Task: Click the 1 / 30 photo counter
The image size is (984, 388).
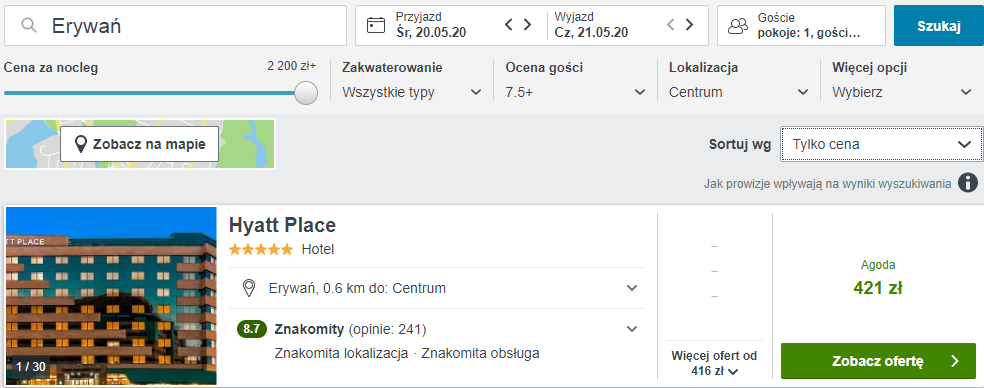Action: [31, 367]
